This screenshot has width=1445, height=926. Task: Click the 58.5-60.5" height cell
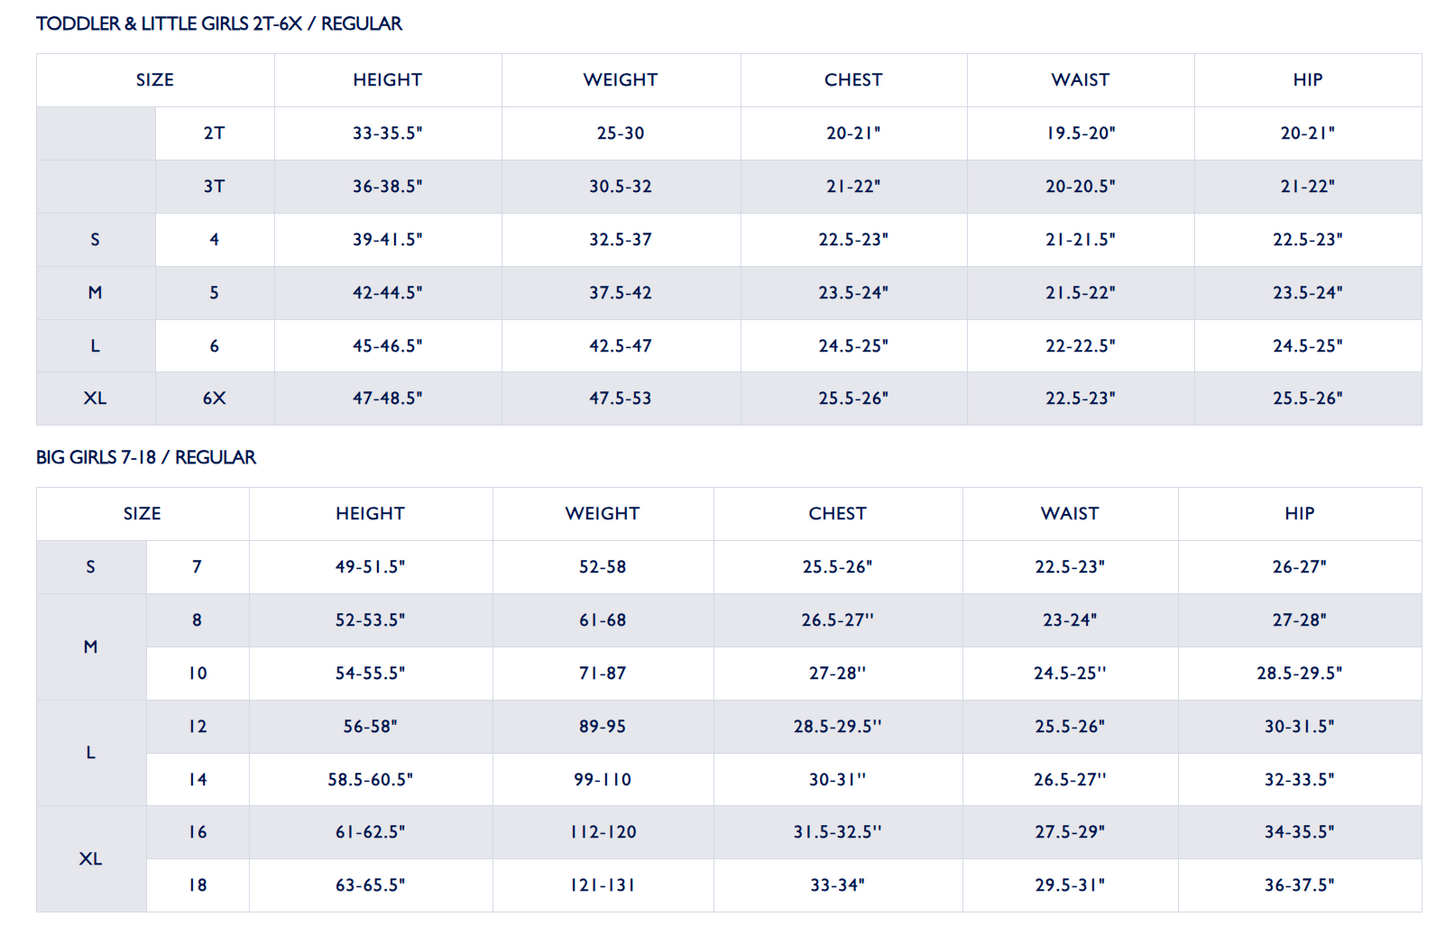[x=370, y=779]
